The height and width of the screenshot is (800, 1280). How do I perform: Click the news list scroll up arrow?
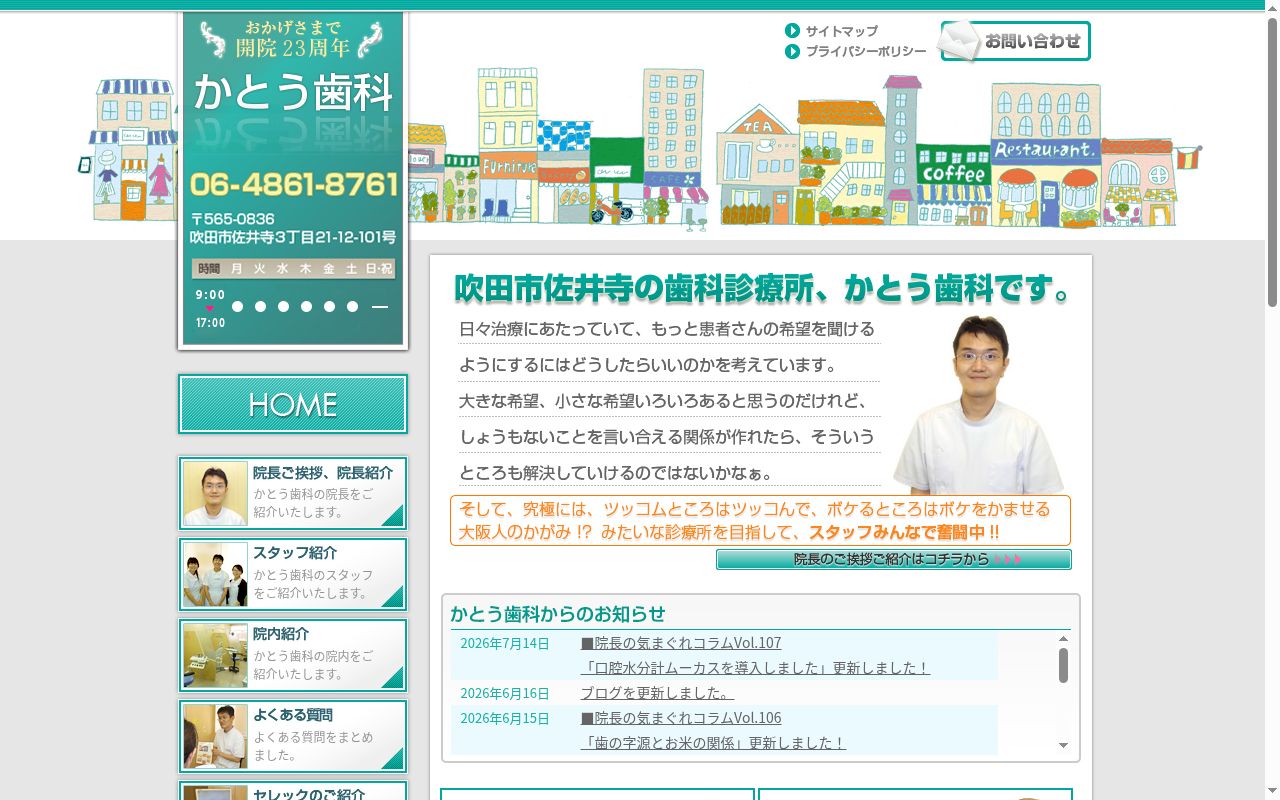pyautogui.click(x=1063, y=638)
